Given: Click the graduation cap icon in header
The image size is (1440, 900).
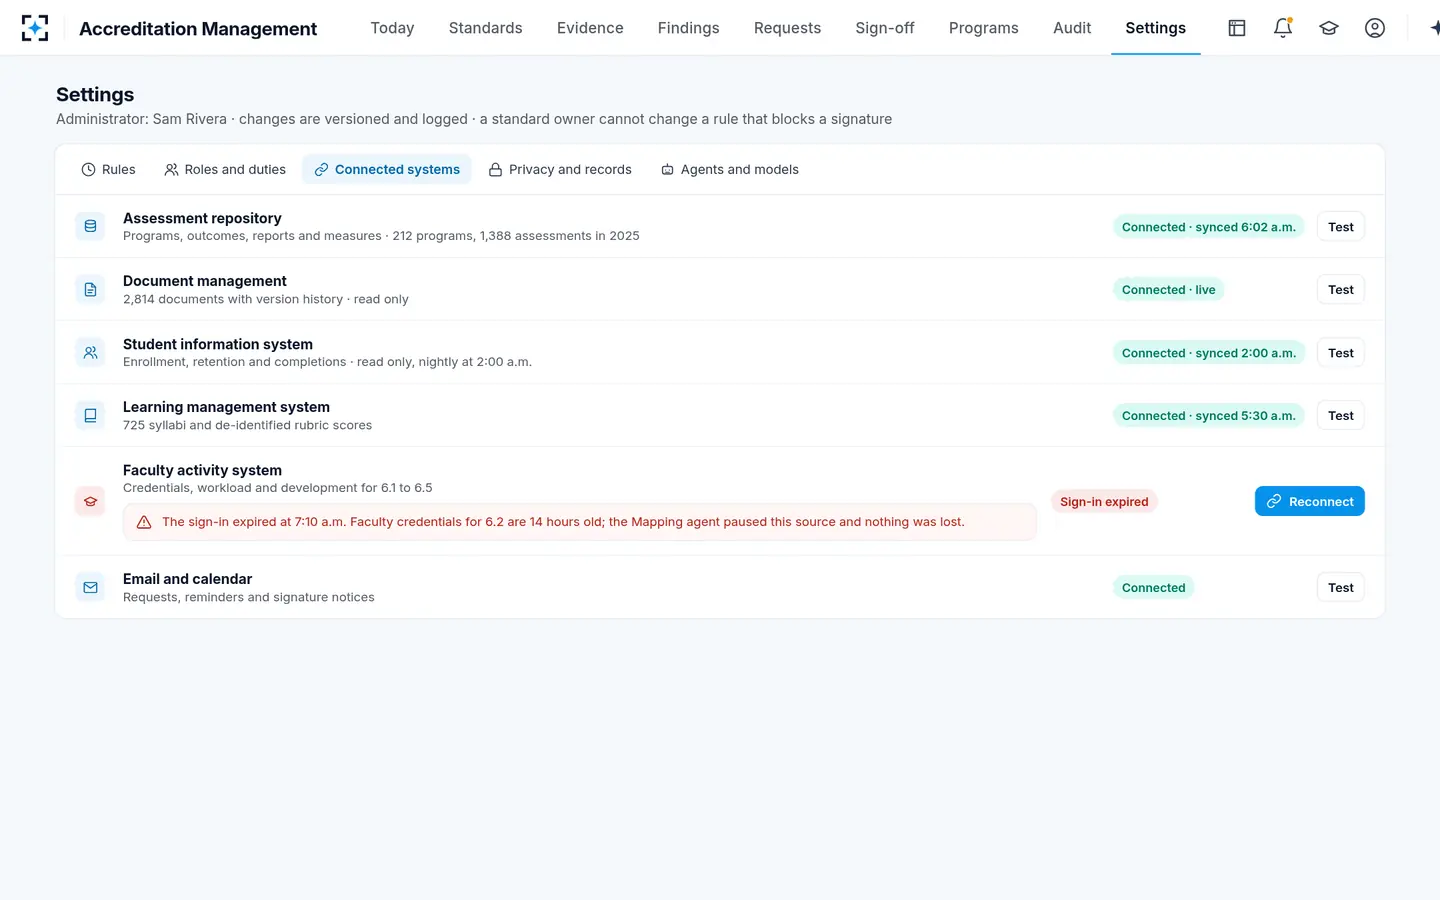Looking at the screenshot, I should point(1329,28).
